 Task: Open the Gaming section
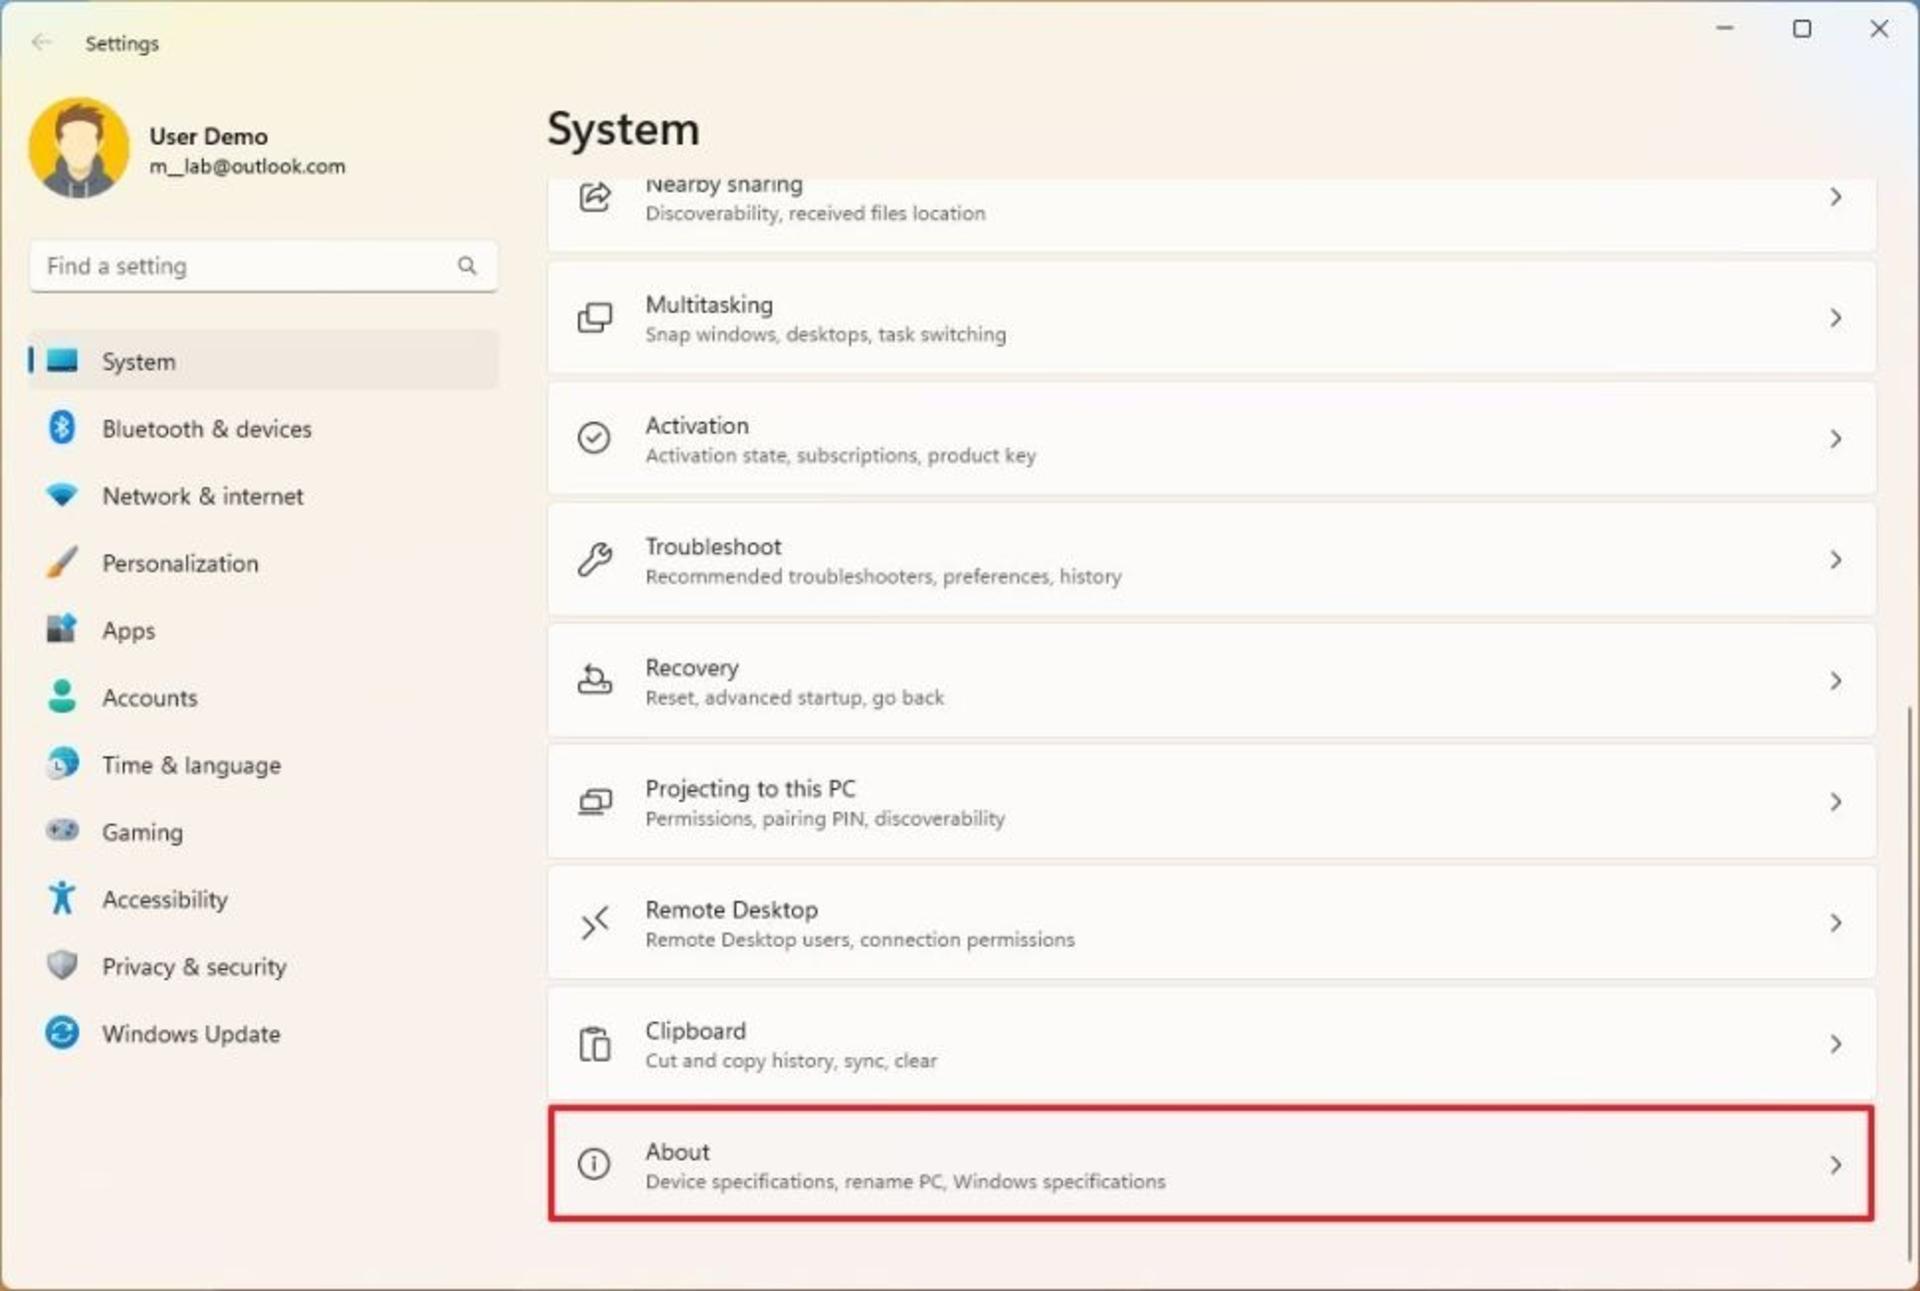pos(264,831)
